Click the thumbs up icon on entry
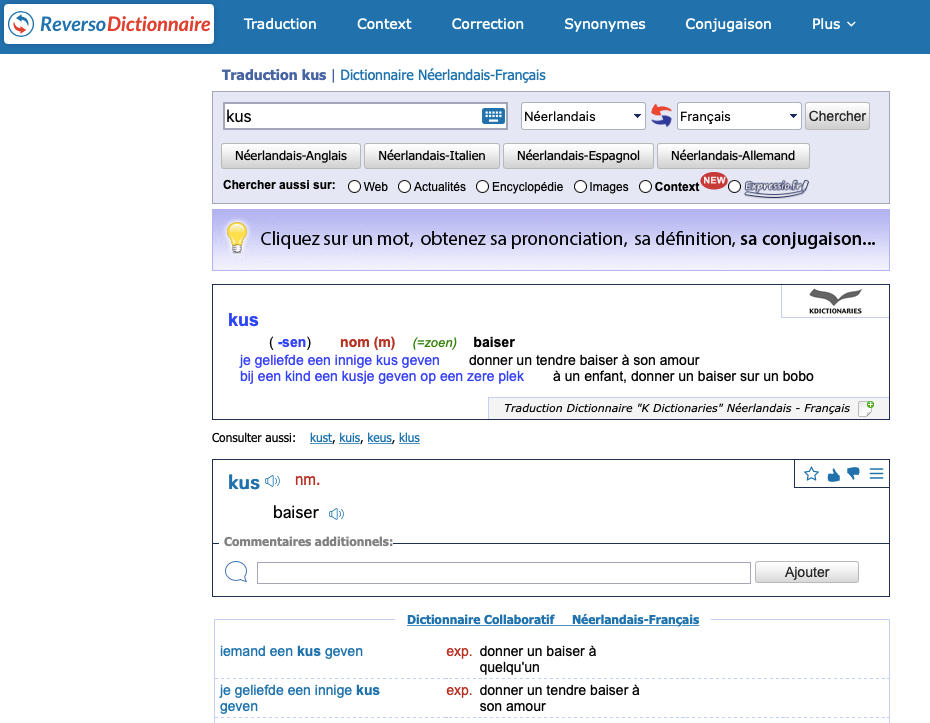The width and height of the screenshot is (930, 723). (x=833, y=474)
